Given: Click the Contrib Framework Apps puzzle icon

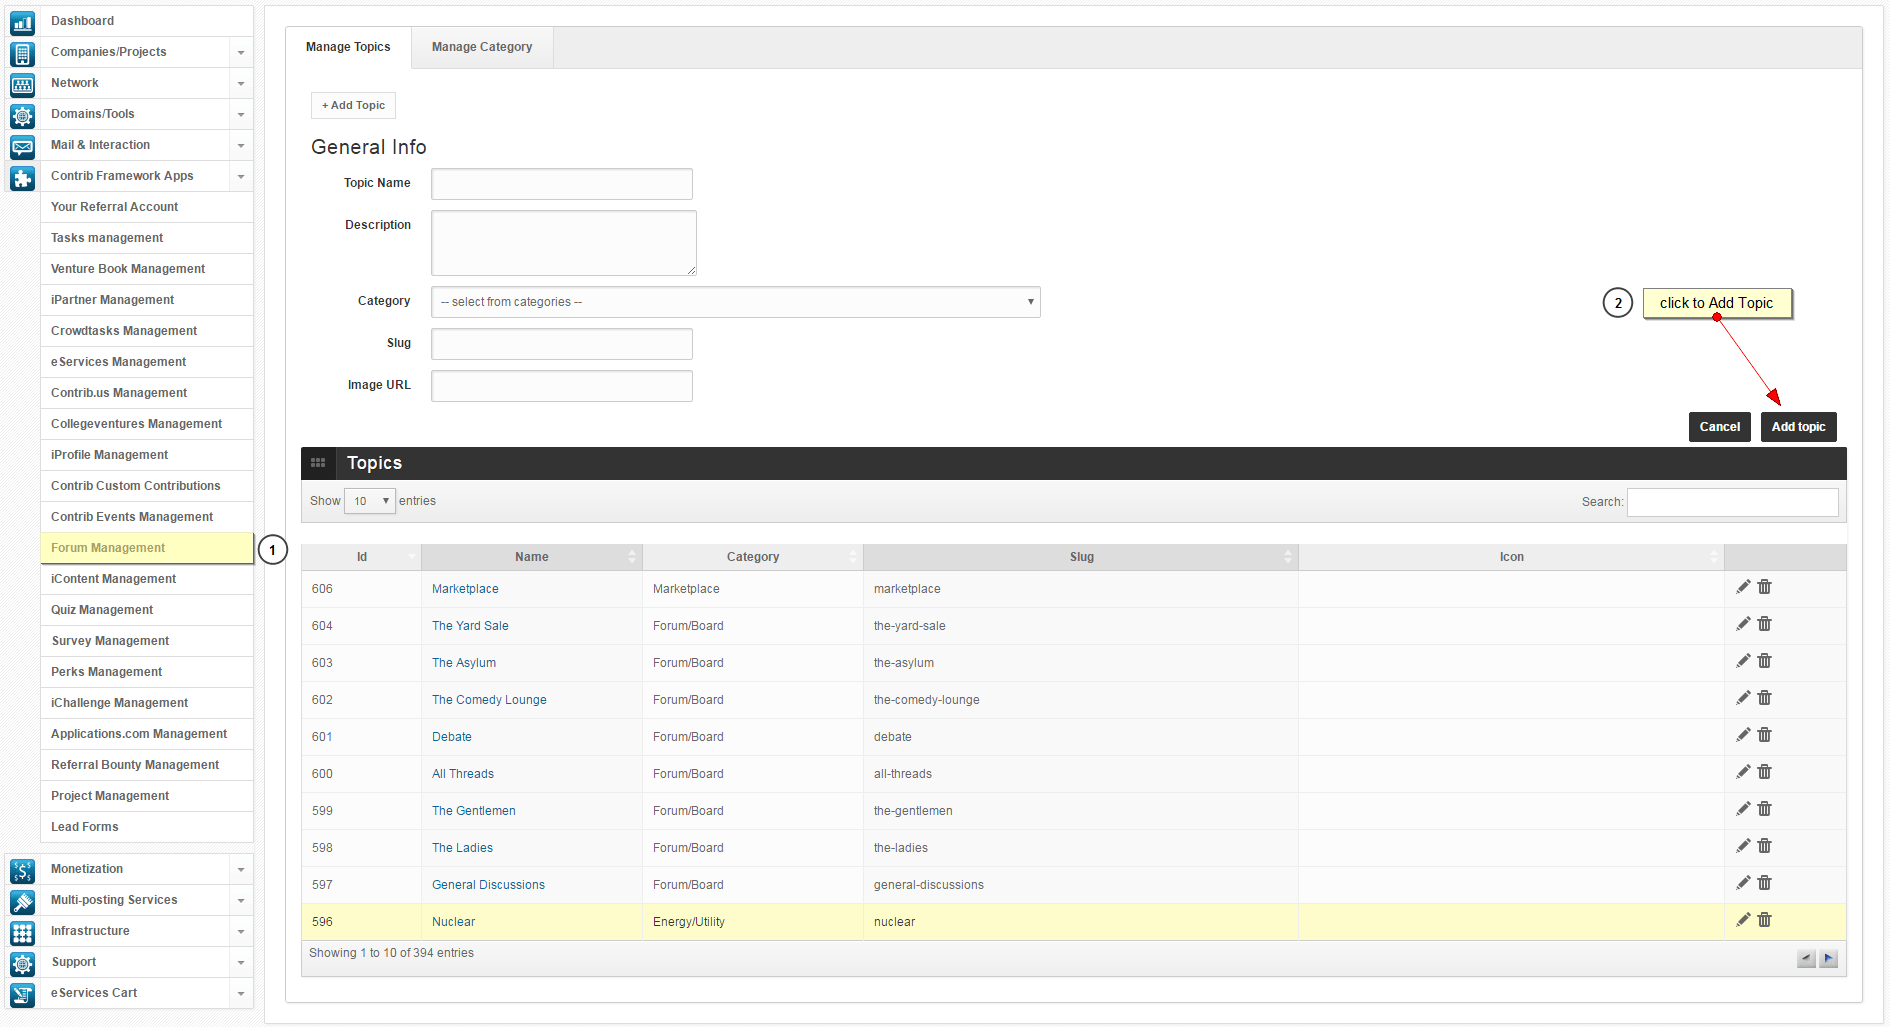Looking at the screenshot, I should click(x=22, y=177).
